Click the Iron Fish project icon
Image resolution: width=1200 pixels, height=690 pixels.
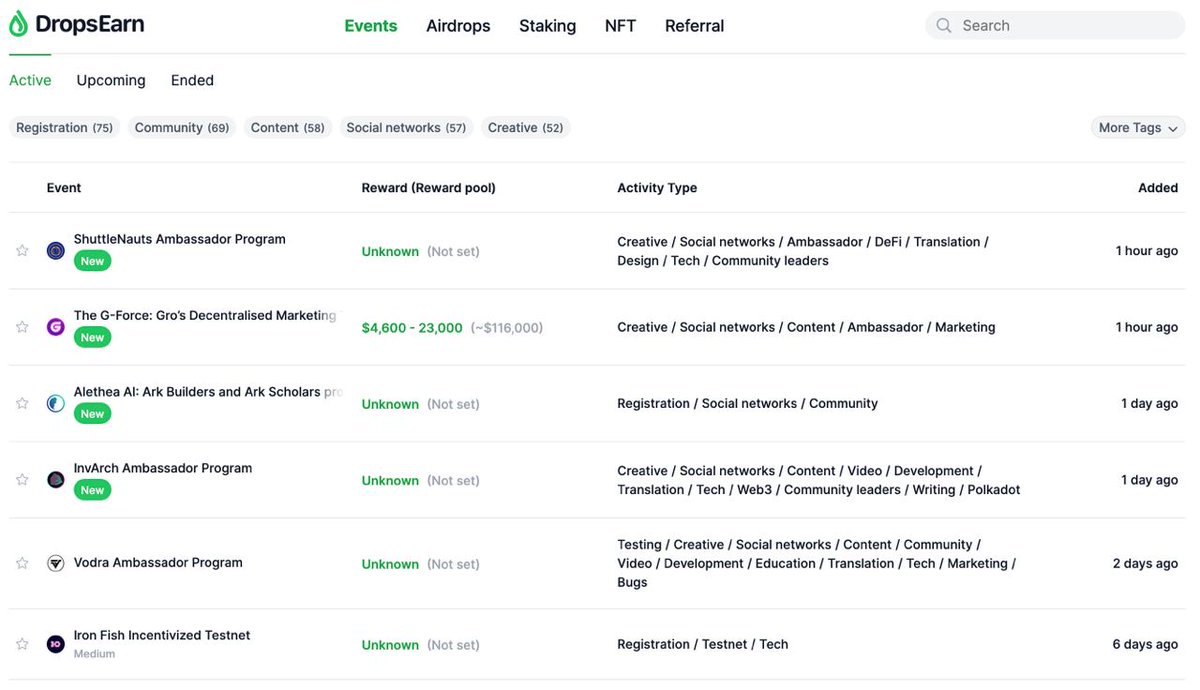coord(56,644)
